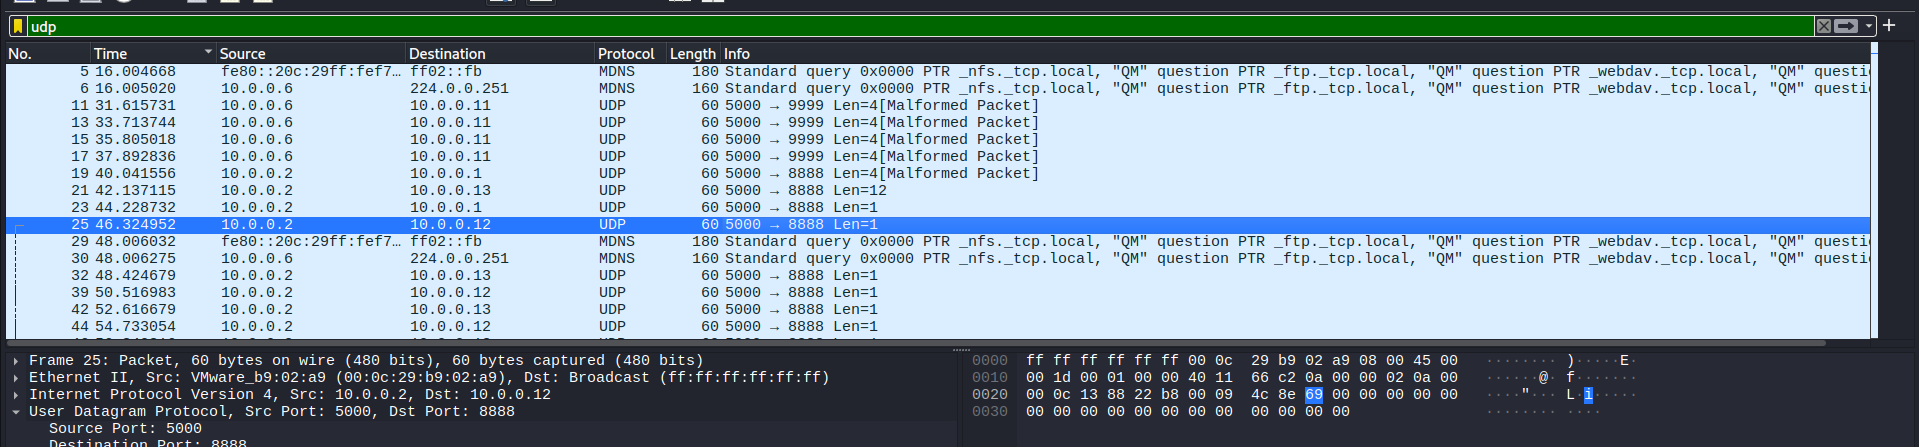Screen dimensions: 1919x447
Task: Add a filter button with plus icon
Action: click(1889, 26)
